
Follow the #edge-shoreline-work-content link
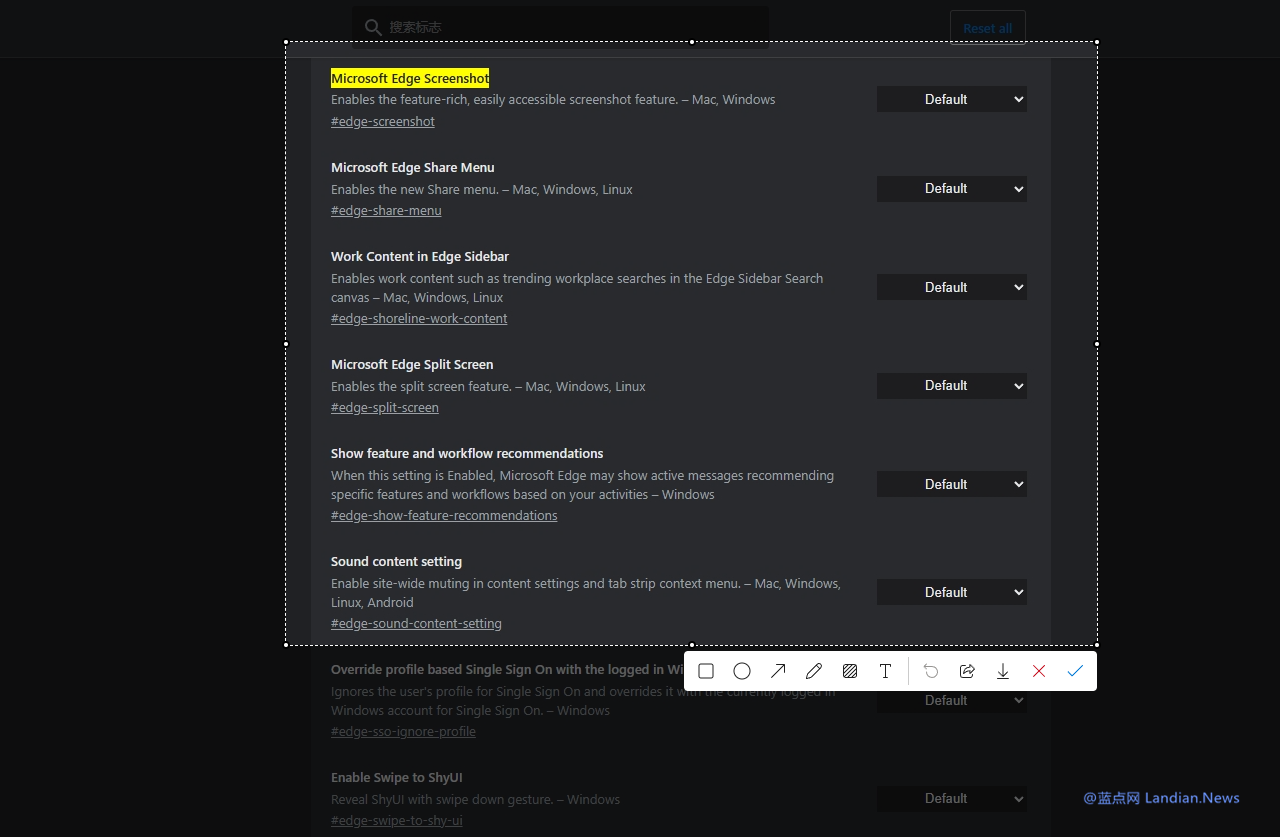419,319
